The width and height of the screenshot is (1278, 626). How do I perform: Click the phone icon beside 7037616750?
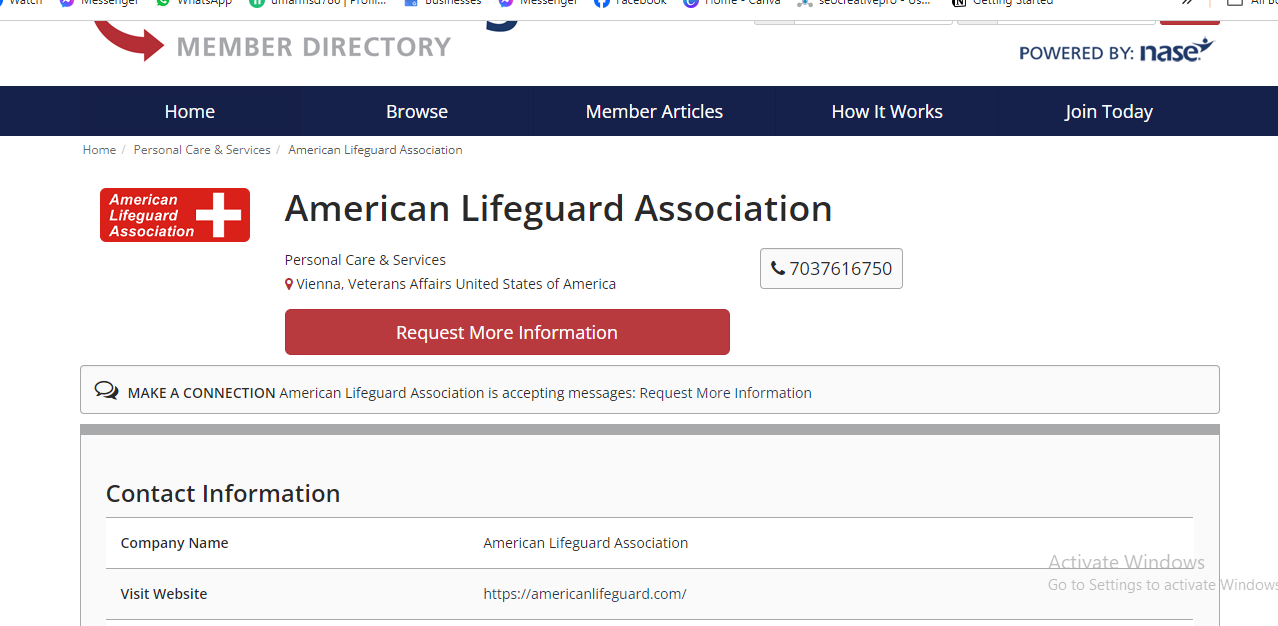(777, 268)
